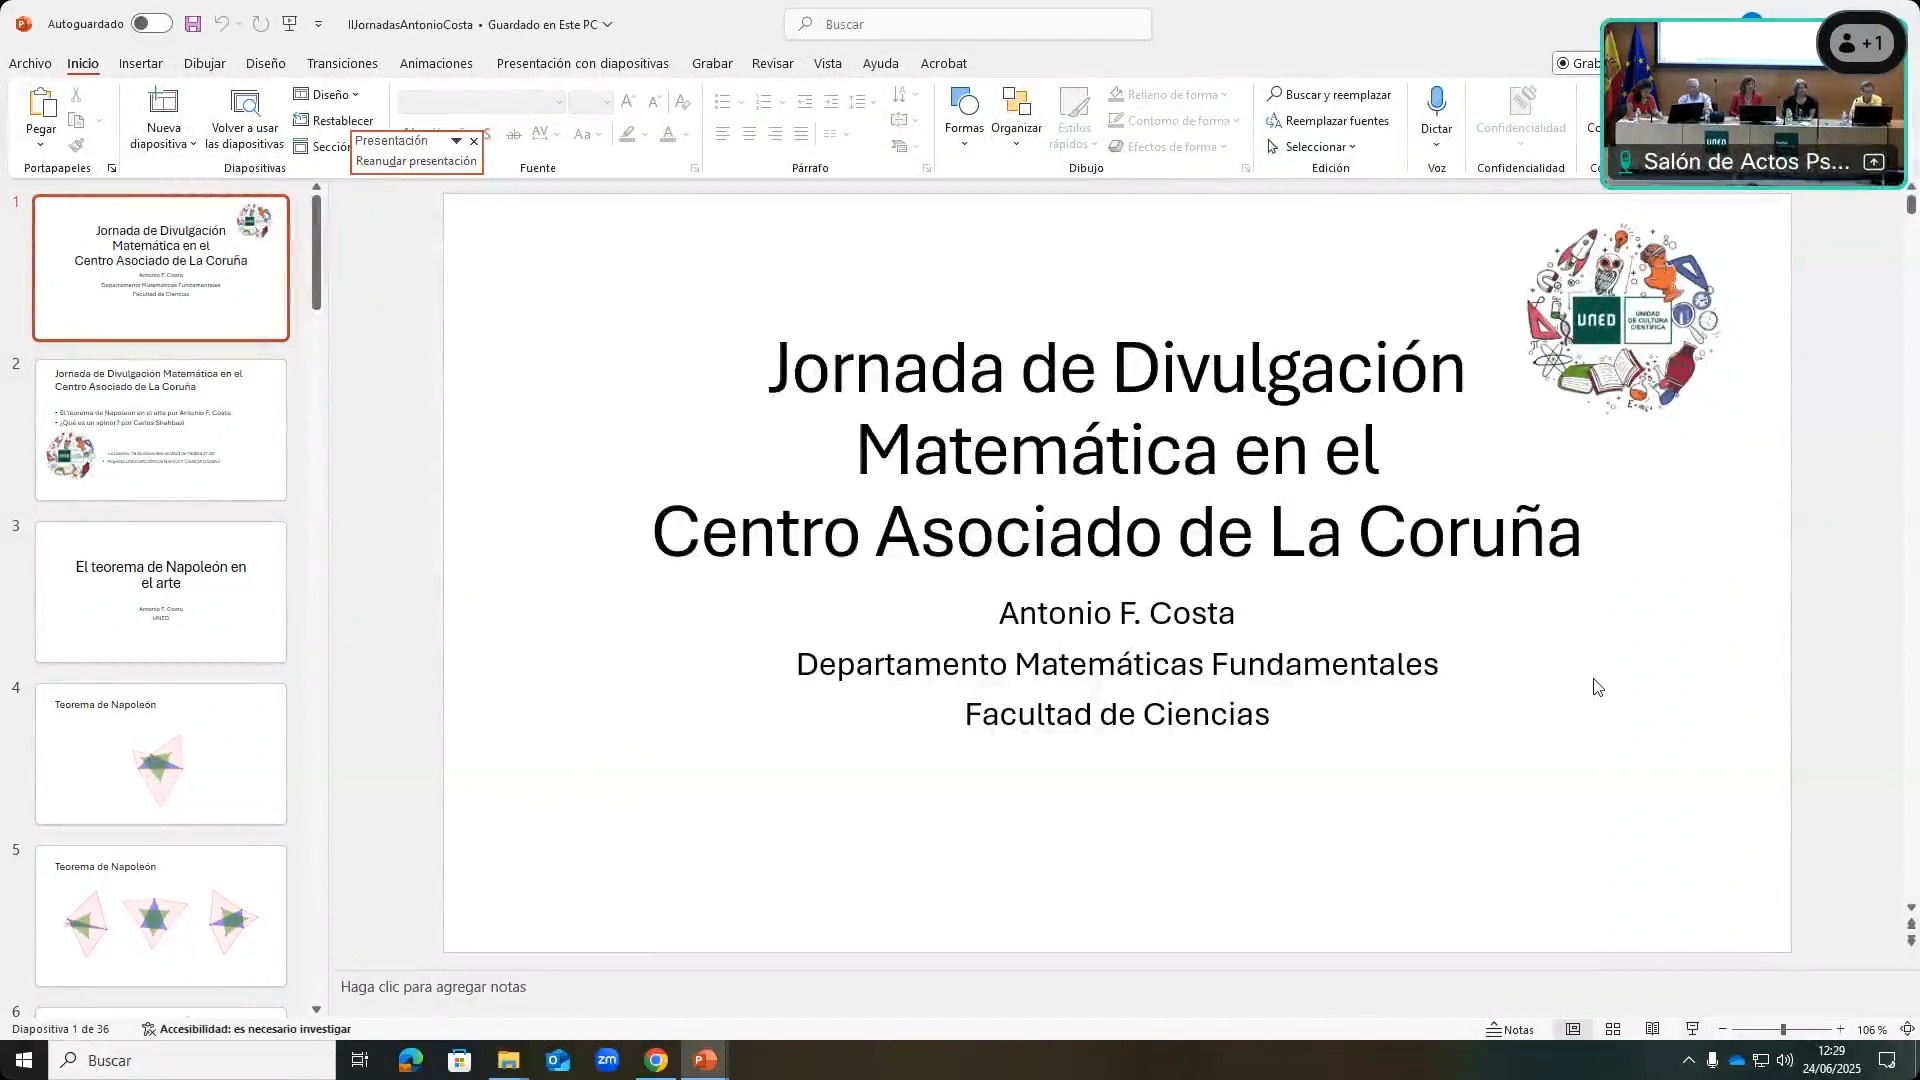Switch to the Insertar tab
Image resolution: width=1920 pixels, height=1080 pixels.
[140, 63]
